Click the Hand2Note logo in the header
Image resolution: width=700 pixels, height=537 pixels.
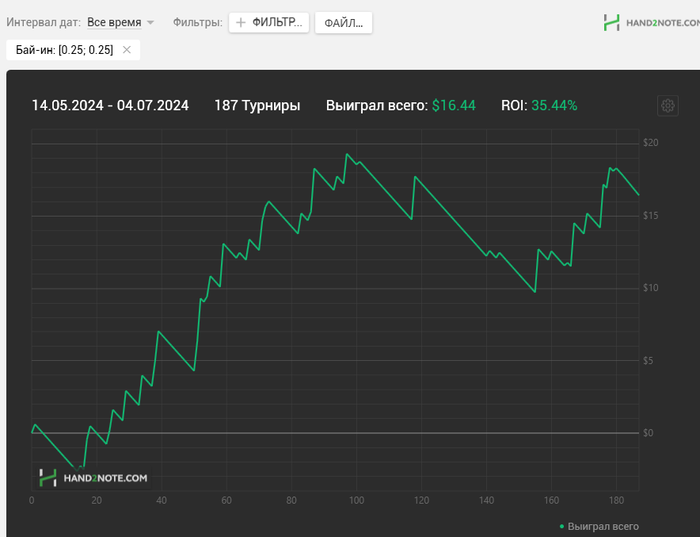(652, 23)
